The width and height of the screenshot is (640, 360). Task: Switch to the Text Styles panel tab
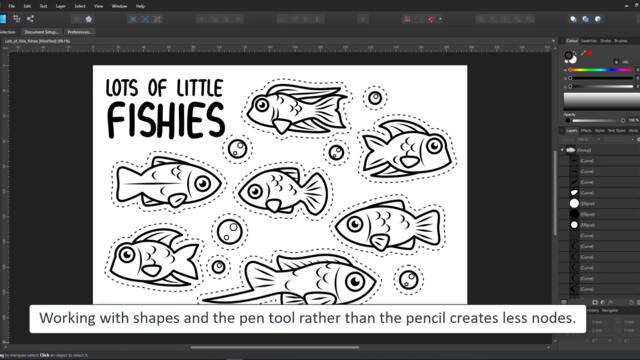click(616, 131)
